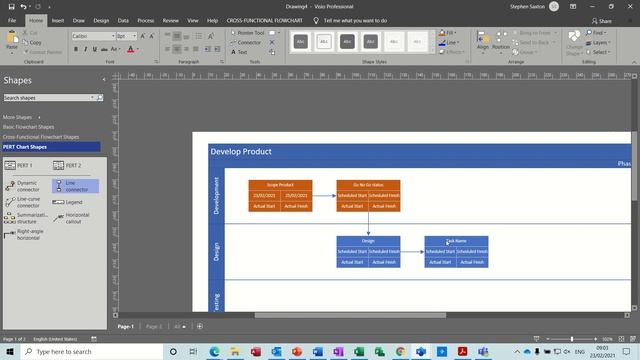
Task: Open Cross-Functional Flowchart Shapes stencil
Action: [x=41, y=137]
